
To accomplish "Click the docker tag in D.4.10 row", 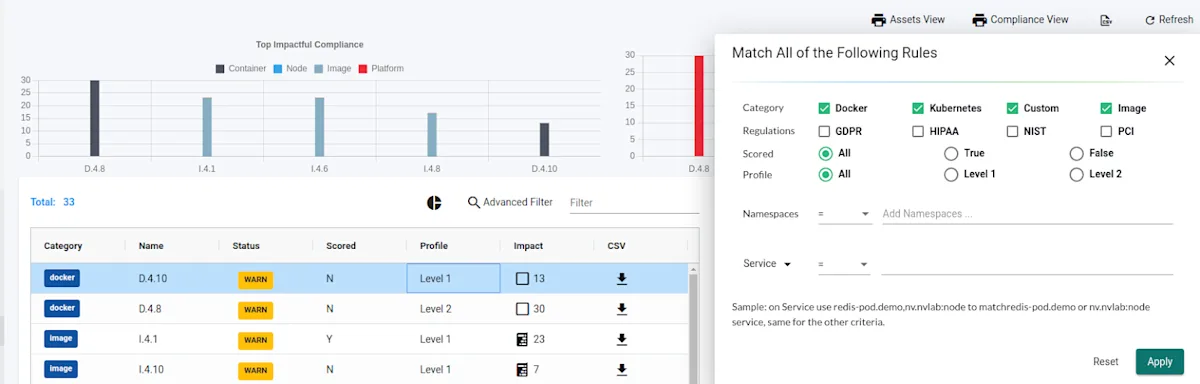I will point(61,278).
